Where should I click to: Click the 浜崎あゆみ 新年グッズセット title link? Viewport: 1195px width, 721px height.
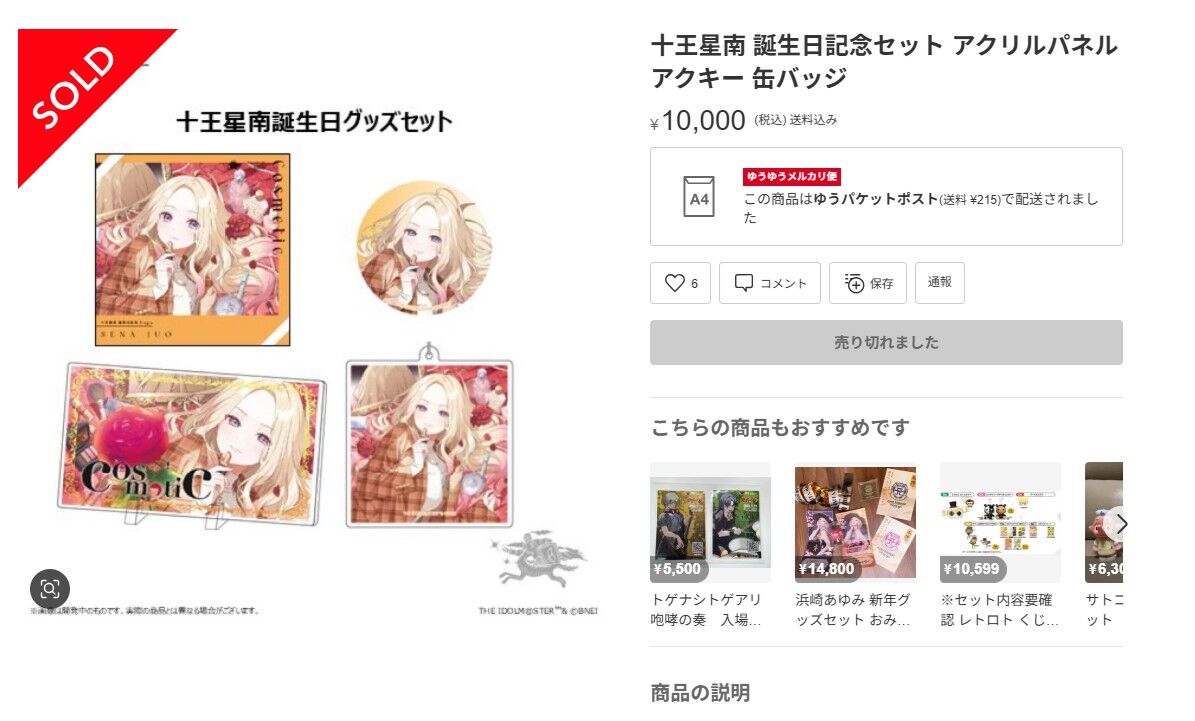pyautogui.click(x=854, y=610)
